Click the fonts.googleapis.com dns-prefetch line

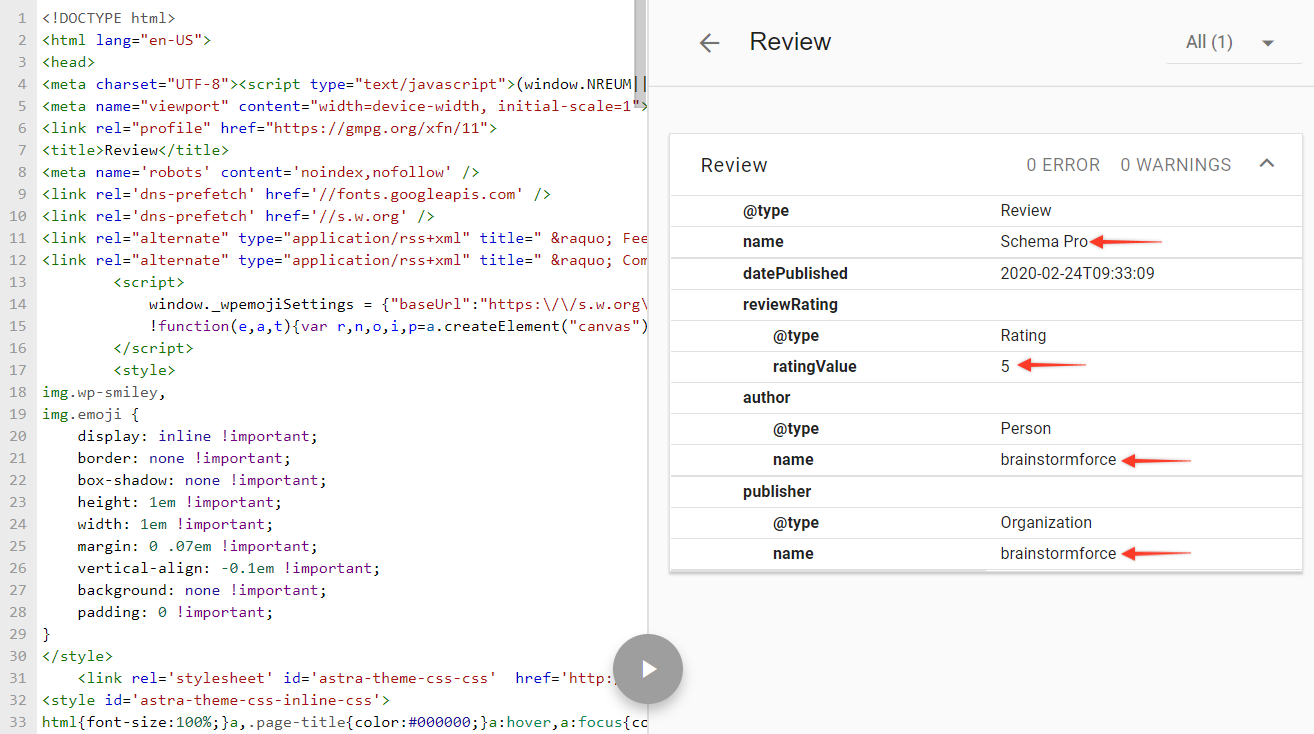(x=296, y=194)
